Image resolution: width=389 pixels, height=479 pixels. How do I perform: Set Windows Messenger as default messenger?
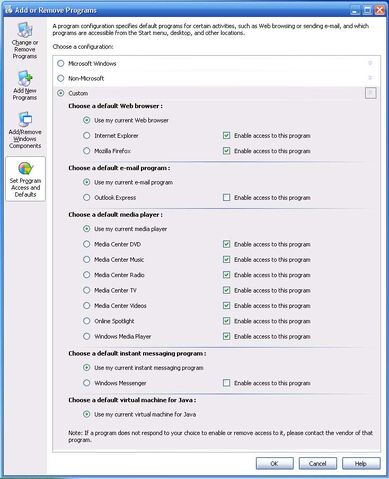[87, 383]
